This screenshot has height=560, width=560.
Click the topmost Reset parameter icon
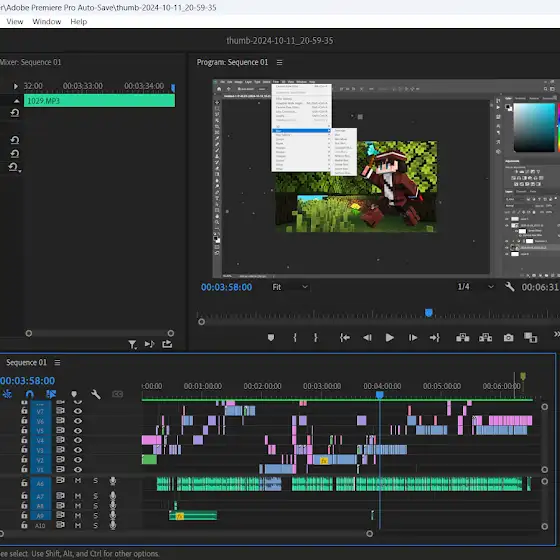click(x=15, y=114)
